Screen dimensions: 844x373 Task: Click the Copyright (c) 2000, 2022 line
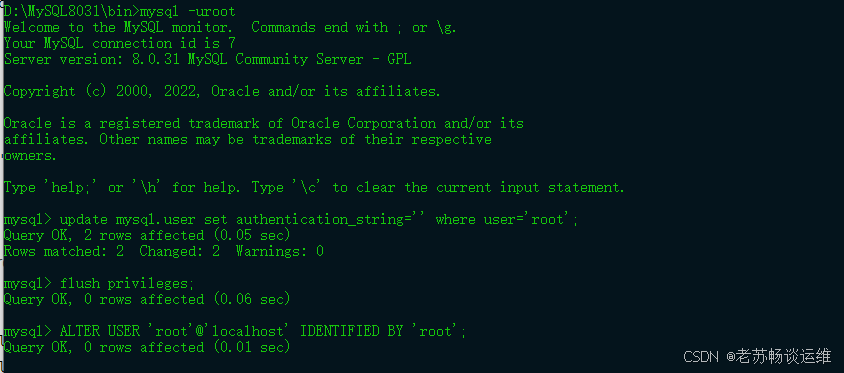pos(222,92)
